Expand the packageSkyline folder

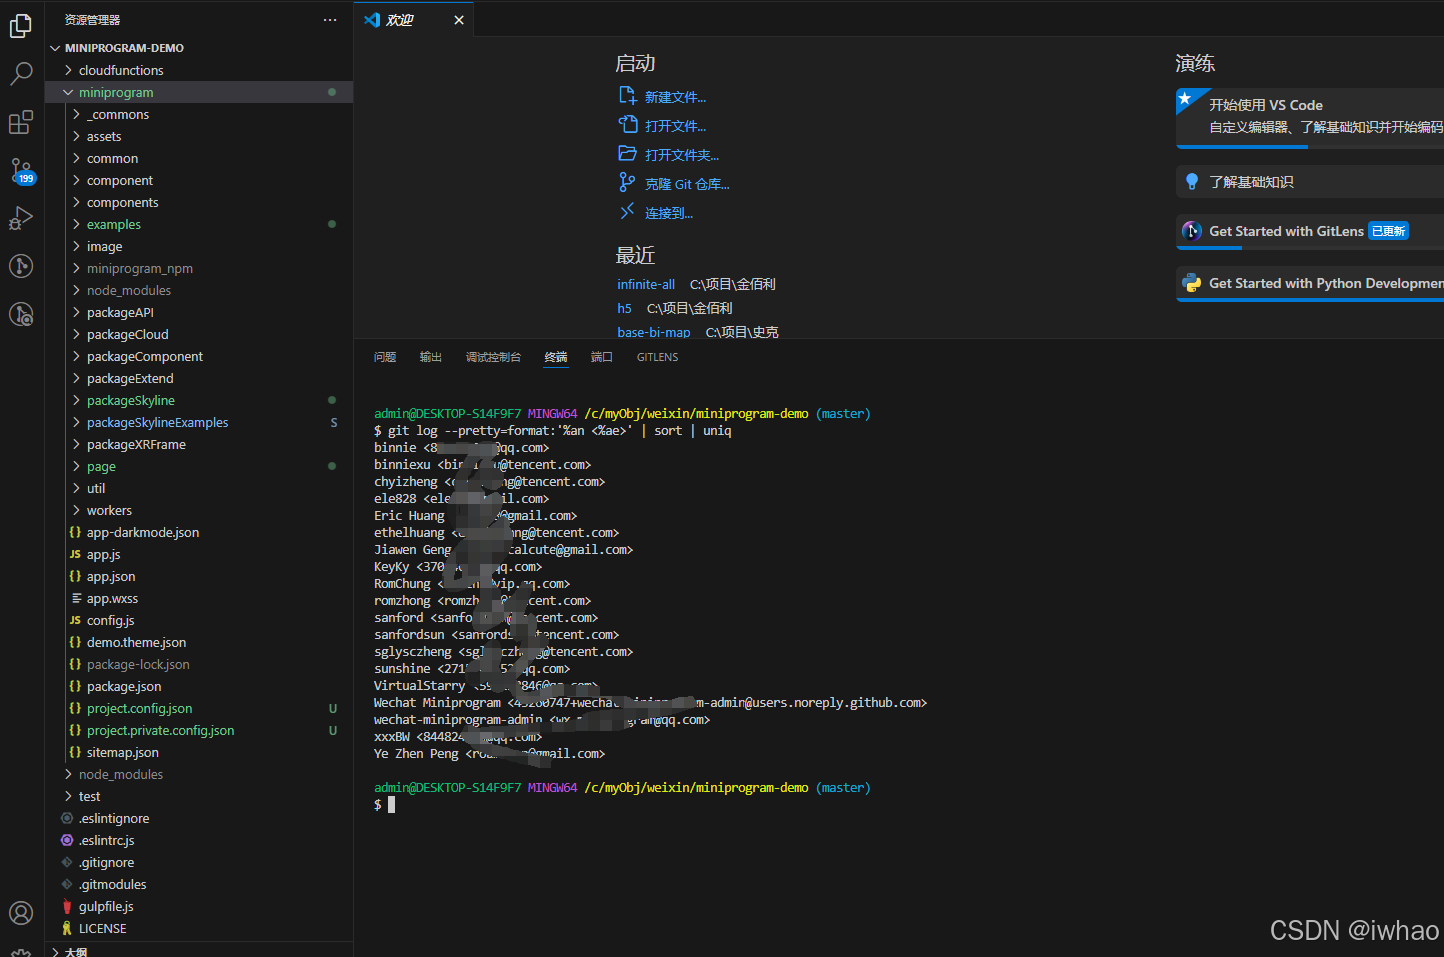click(76, 400)
